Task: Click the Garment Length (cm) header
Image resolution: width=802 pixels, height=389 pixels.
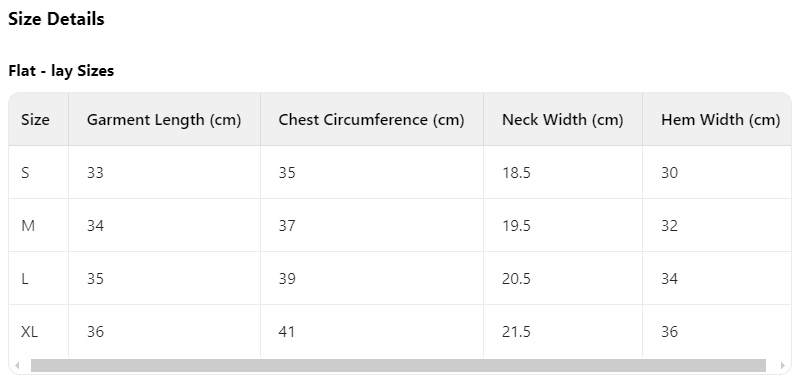Action: [x=164, y=120]
